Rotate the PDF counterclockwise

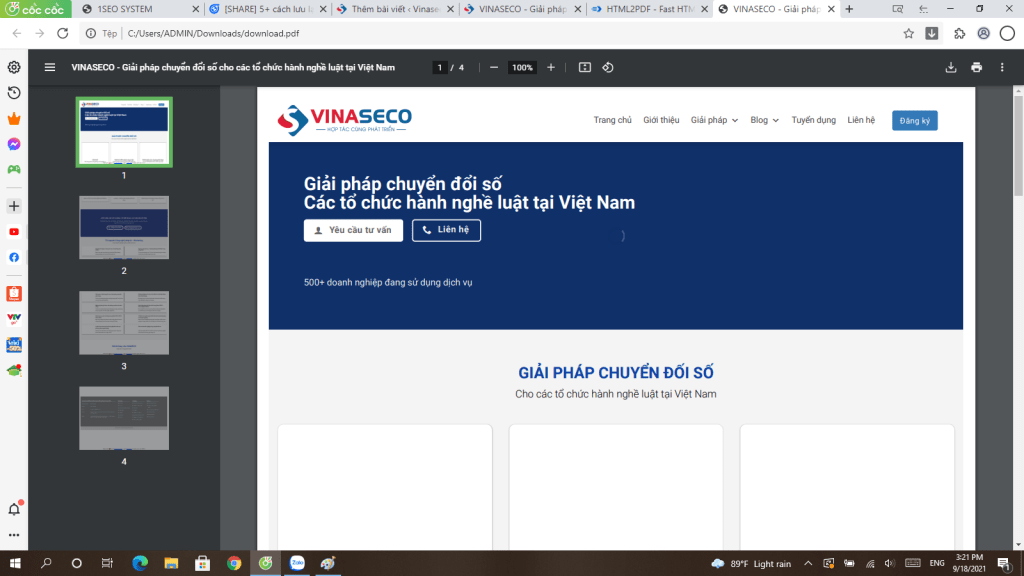click(x=608, y=67)
